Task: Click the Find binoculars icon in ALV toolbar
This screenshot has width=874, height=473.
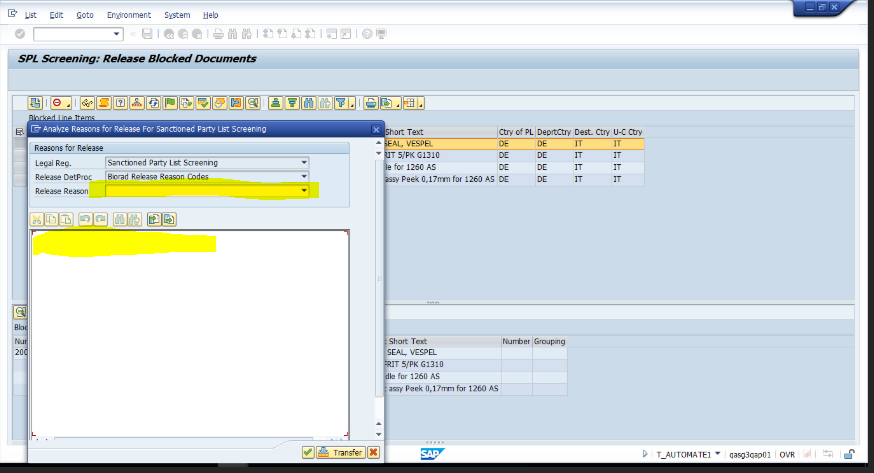Action: coord(309,103)
